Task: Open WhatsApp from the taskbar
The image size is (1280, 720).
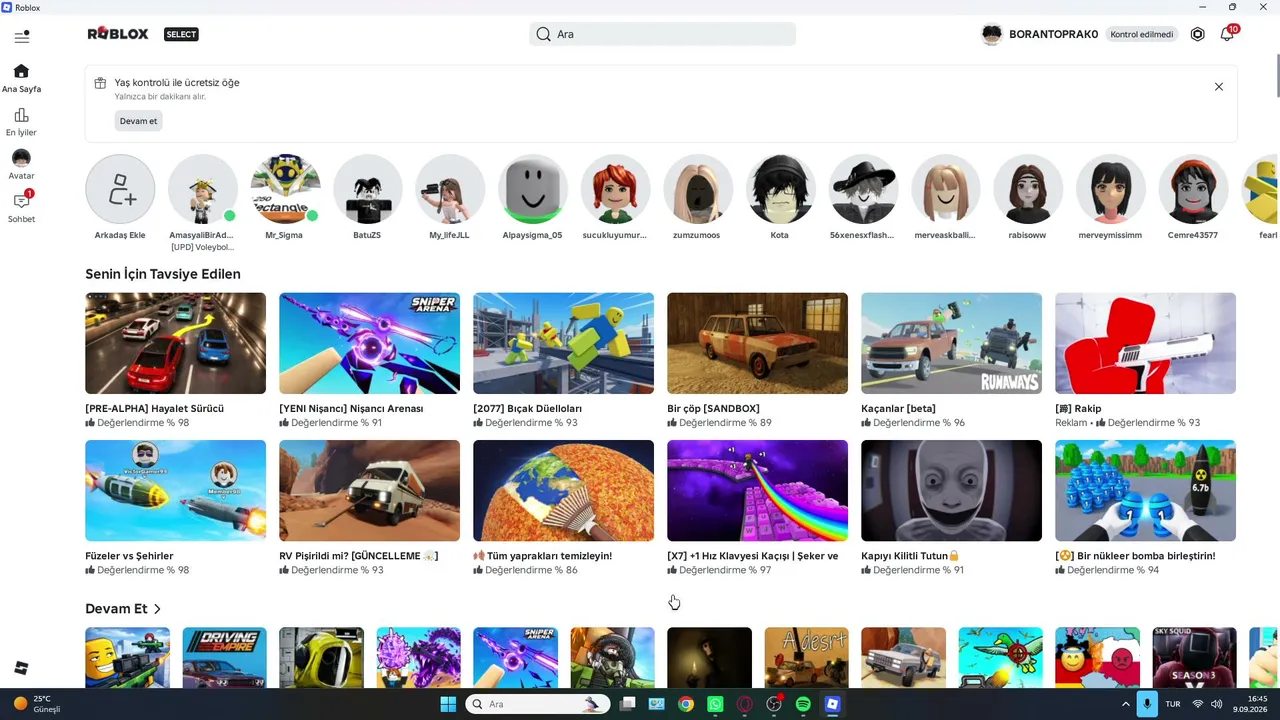Action: pyautogui.click(x=715, y=704)
